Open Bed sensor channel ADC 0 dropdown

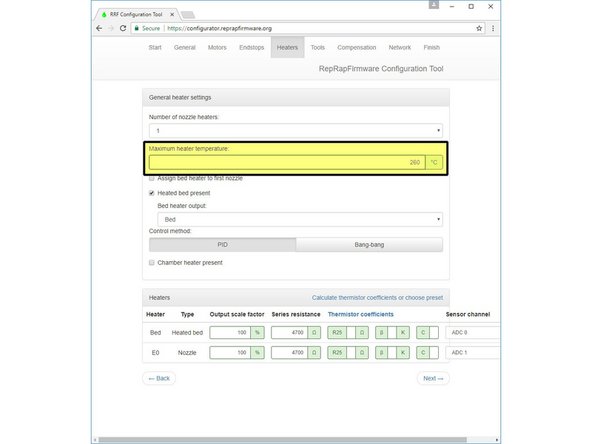473,333
